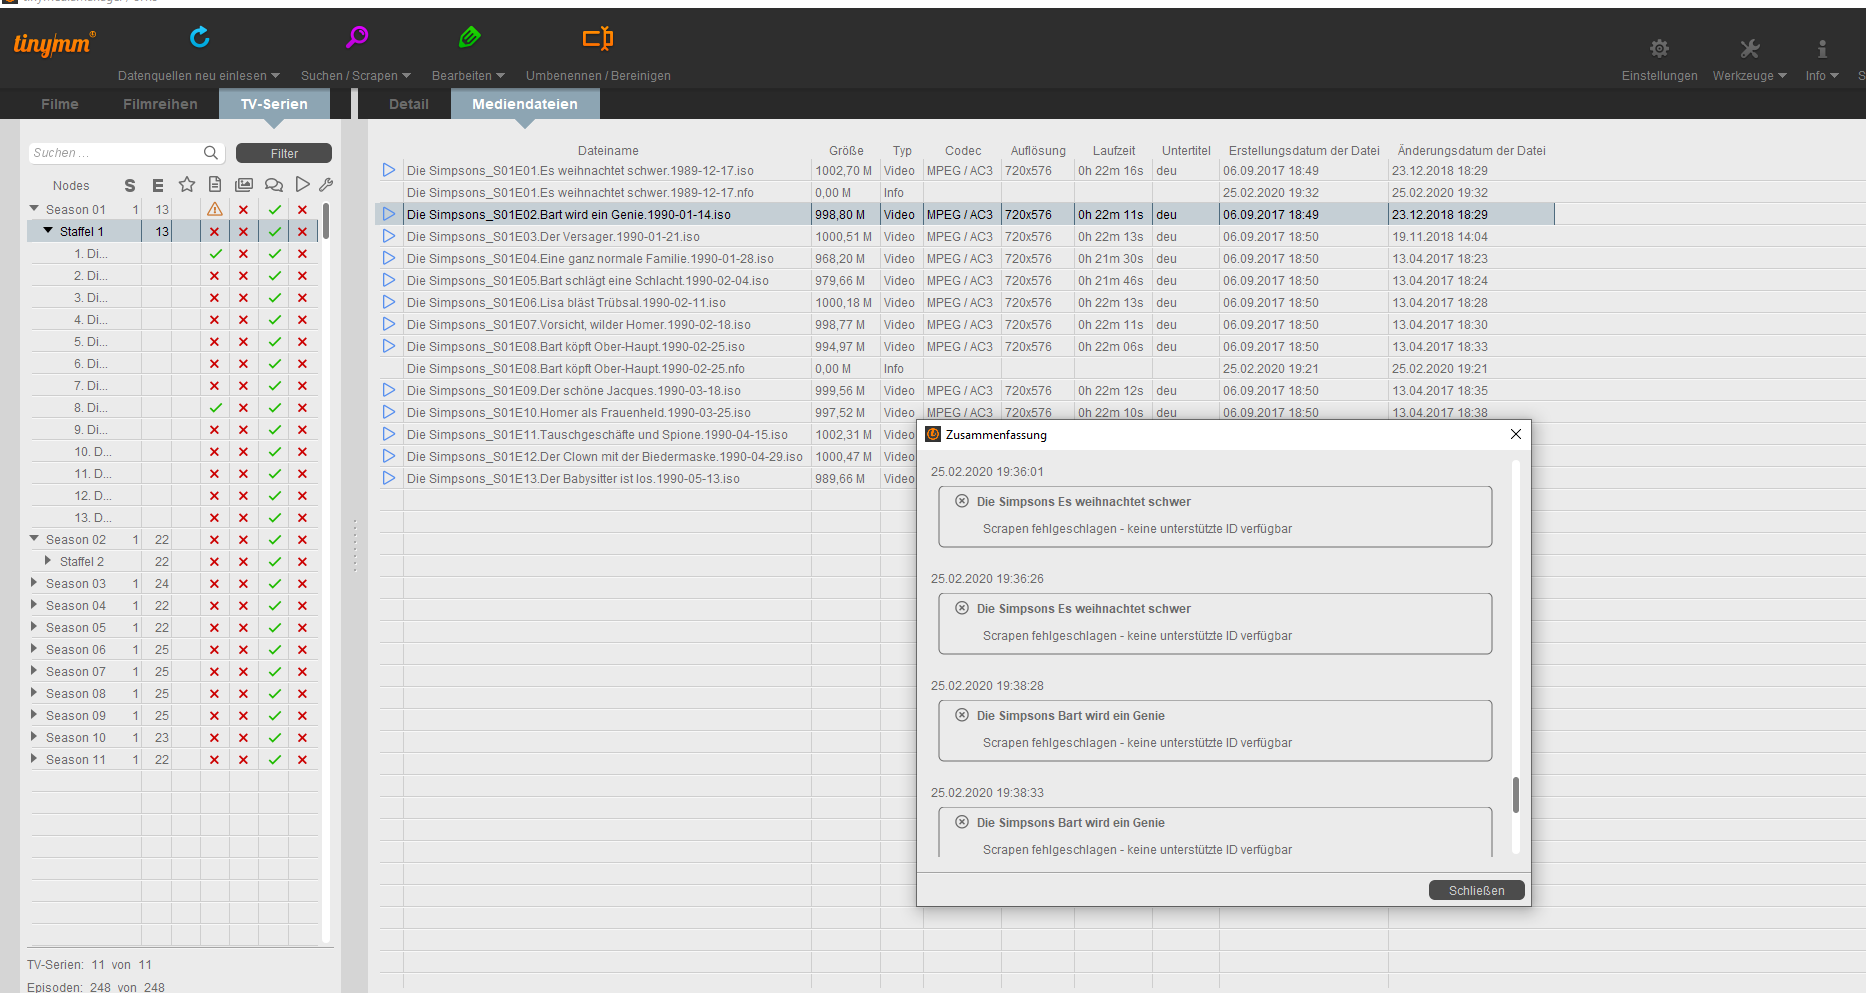Play the S01E13 Der Babysitter ist los file
This screenshot has width=1866, height=993.
point(389,478)
